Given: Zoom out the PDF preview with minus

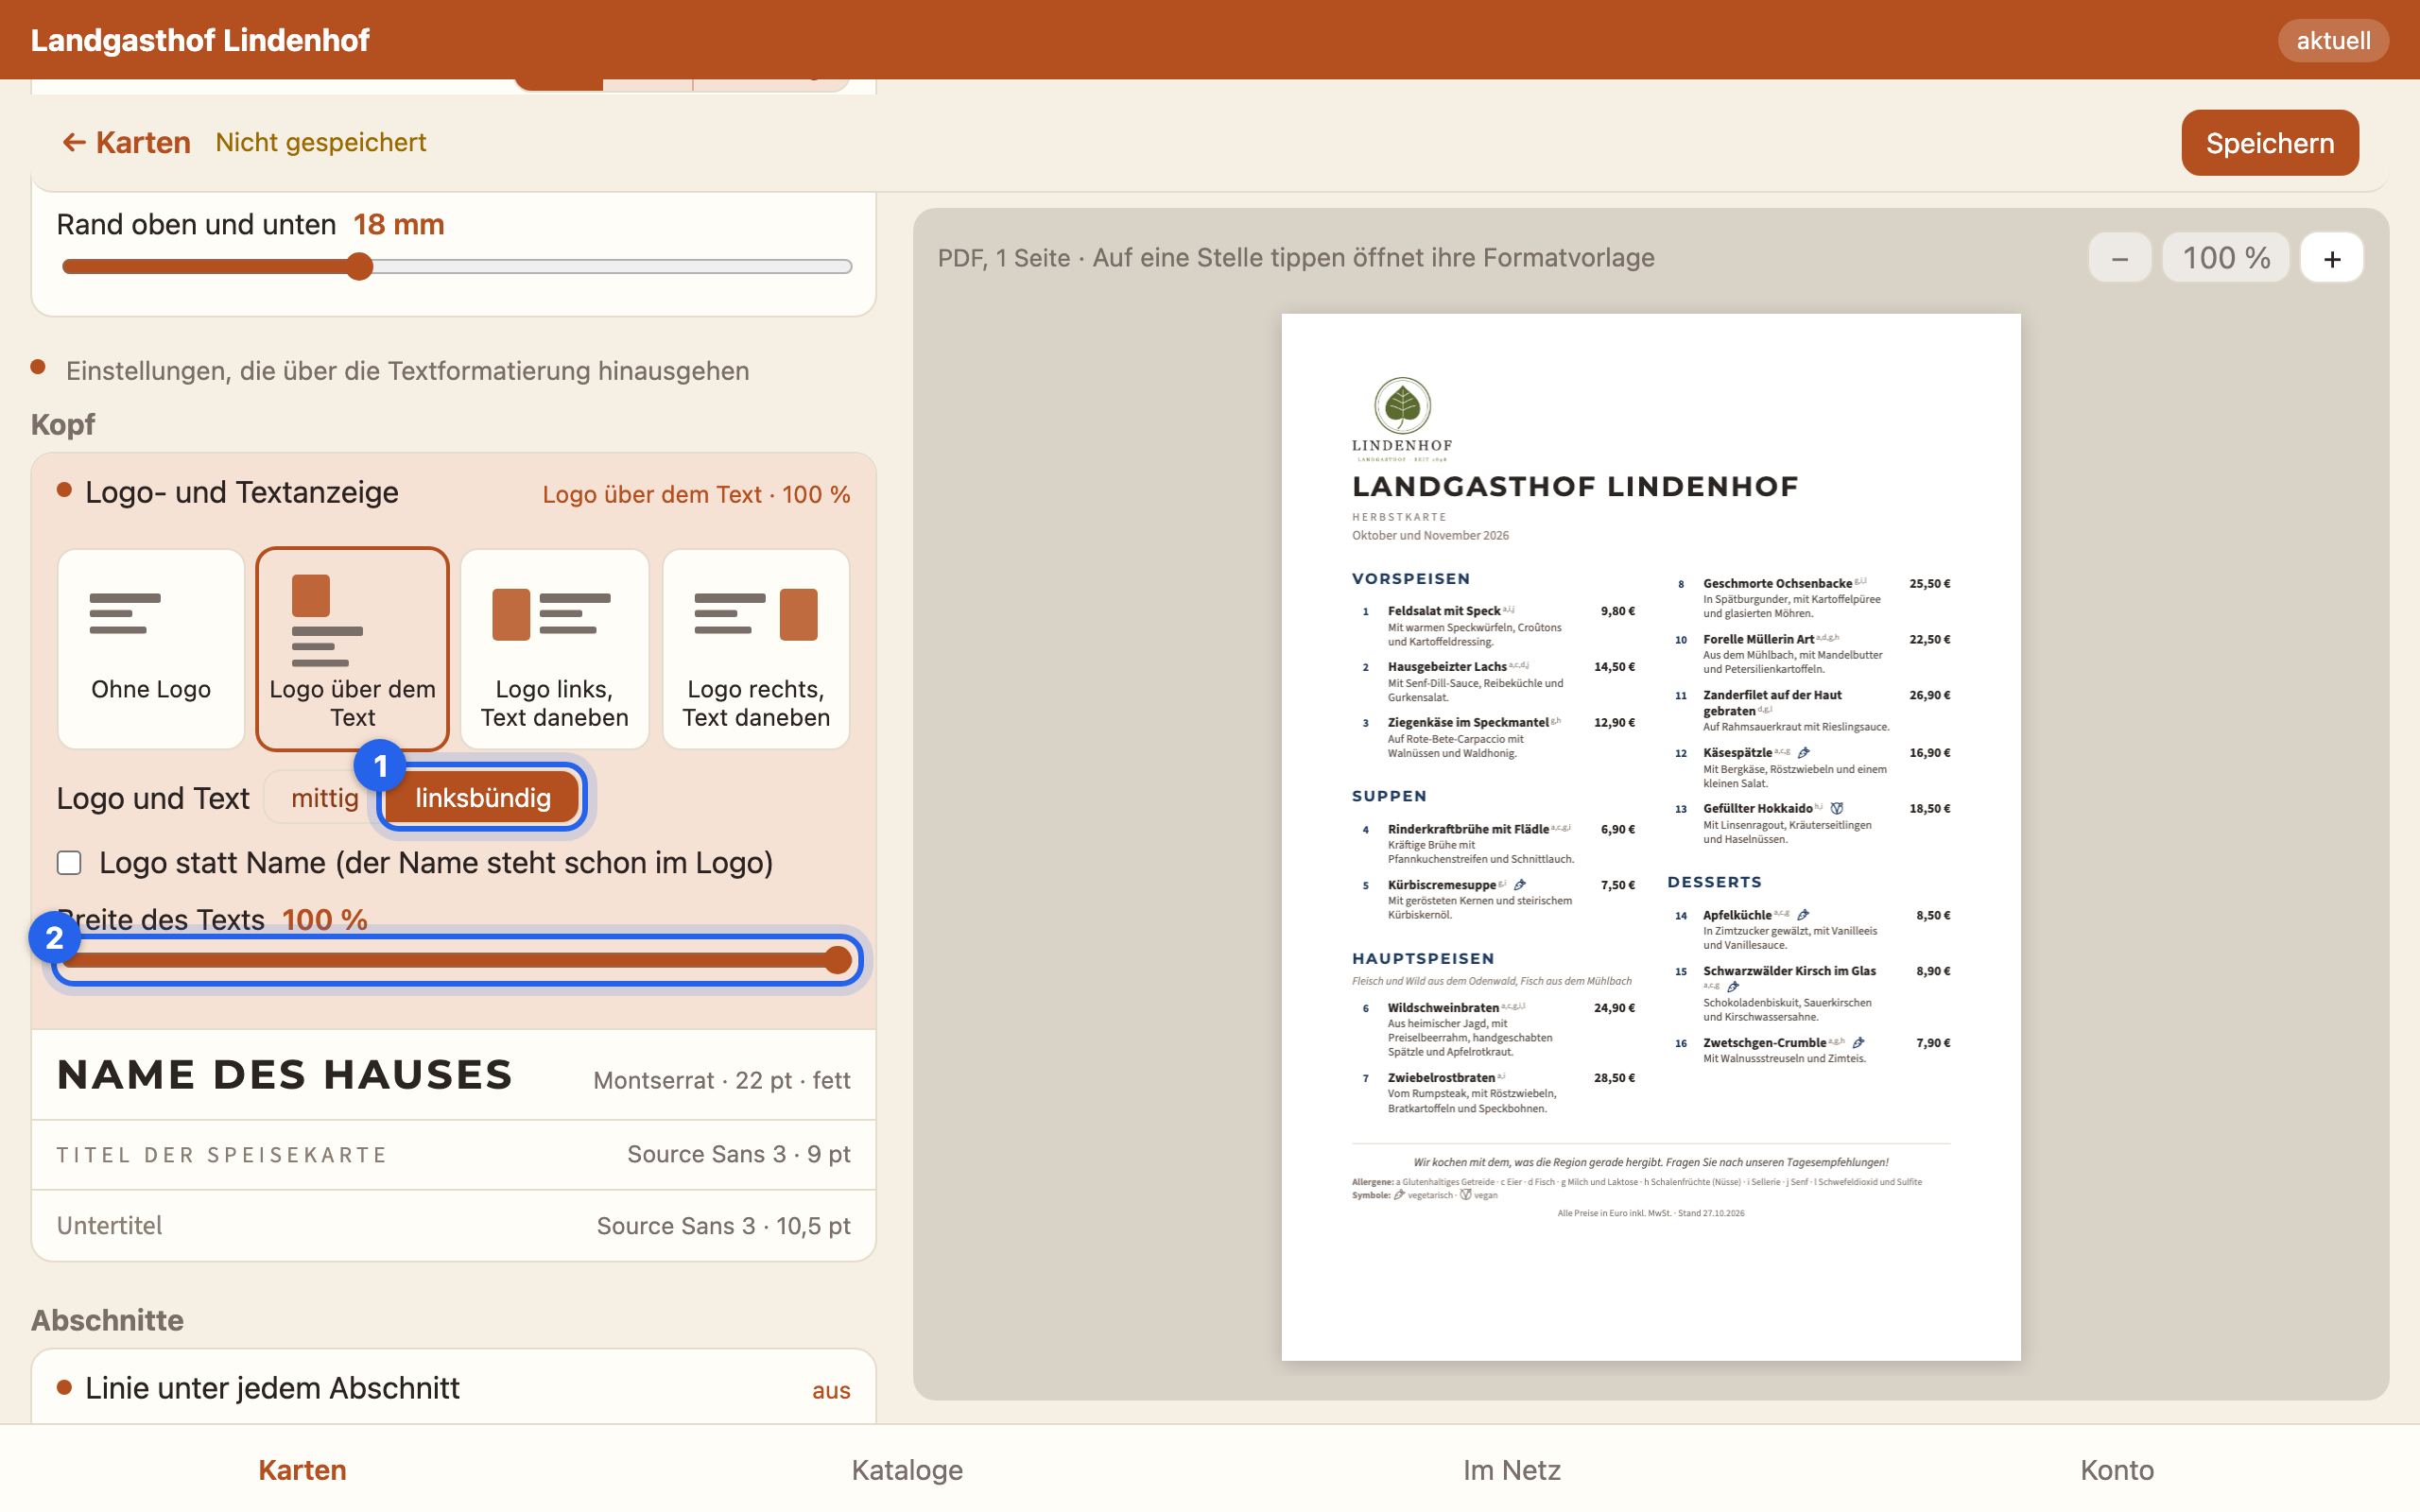Looking at the screenshot, I should pyautogui.click(x=2119, y=258).
